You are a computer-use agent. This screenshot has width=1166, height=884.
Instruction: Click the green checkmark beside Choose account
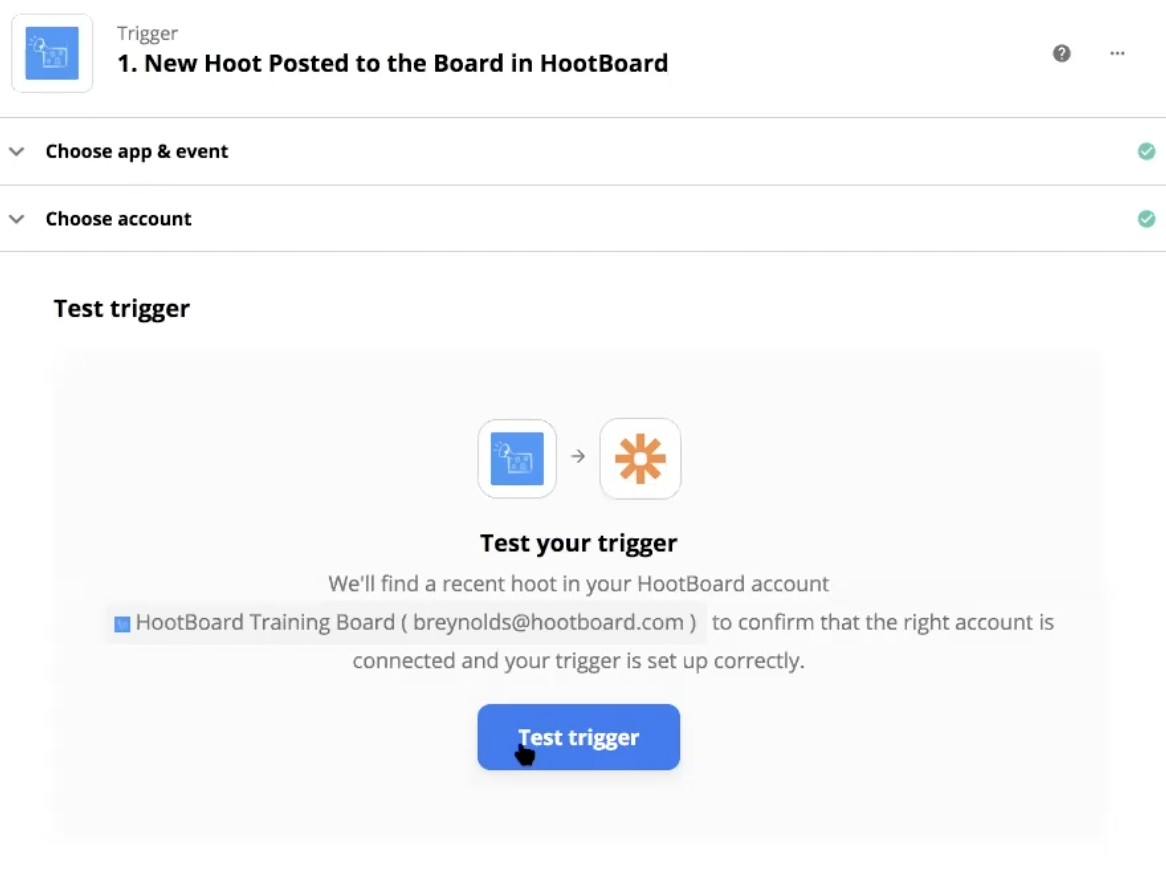[1146, 219]
